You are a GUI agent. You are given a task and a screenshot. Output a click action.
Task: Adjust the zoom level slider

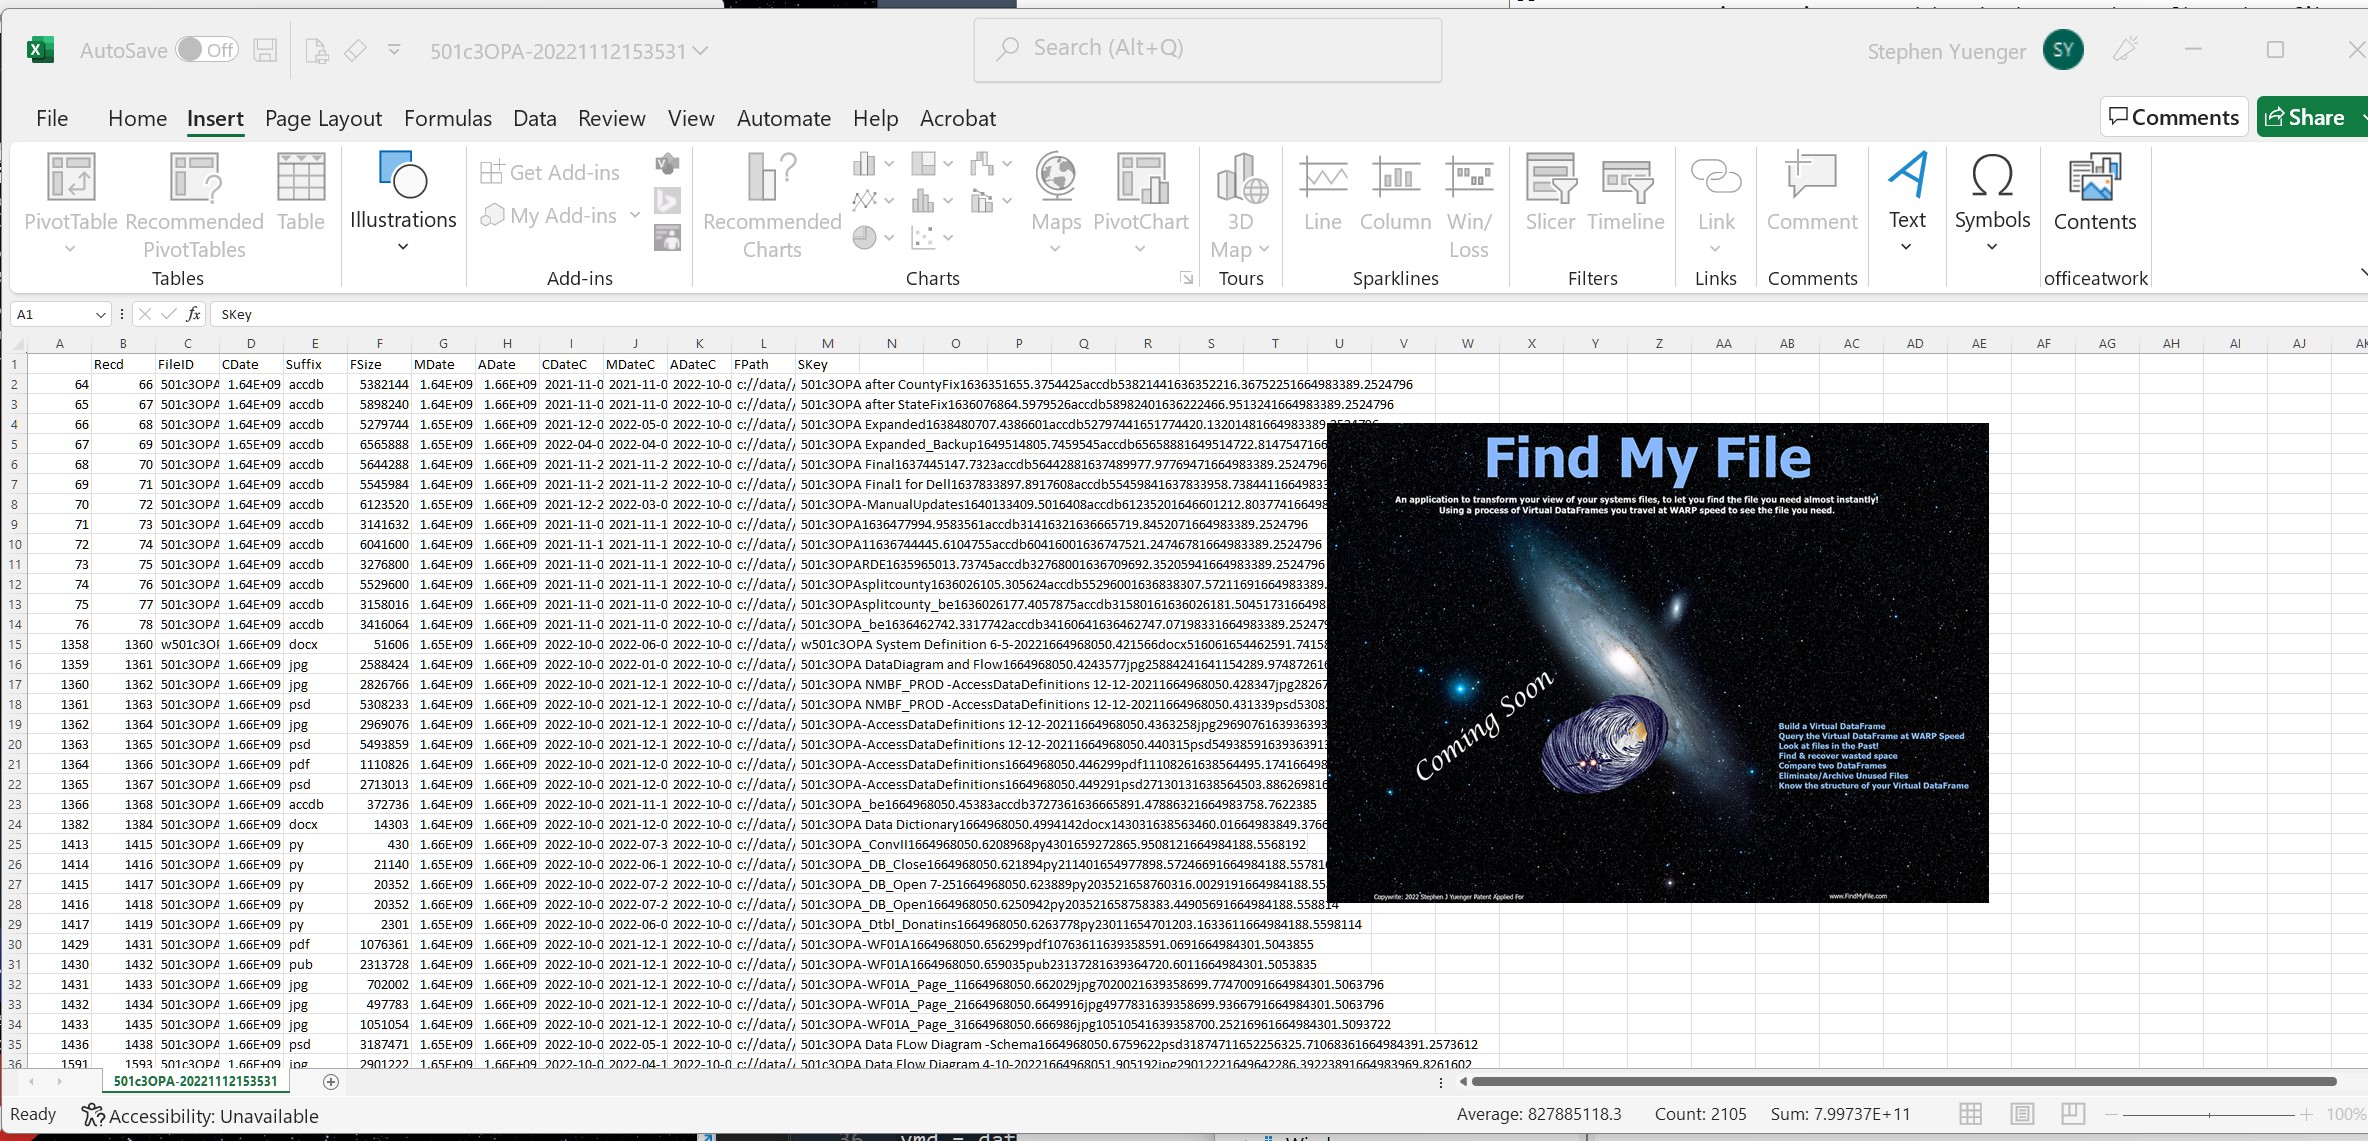[2210, 1114]
